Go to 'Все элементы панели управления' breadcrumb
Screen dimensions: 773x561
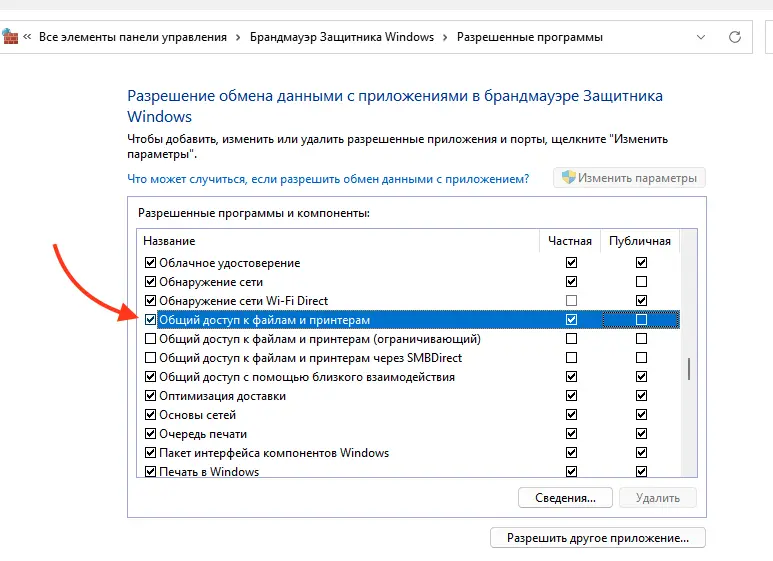pyautogui.click(x=133, y=37)
